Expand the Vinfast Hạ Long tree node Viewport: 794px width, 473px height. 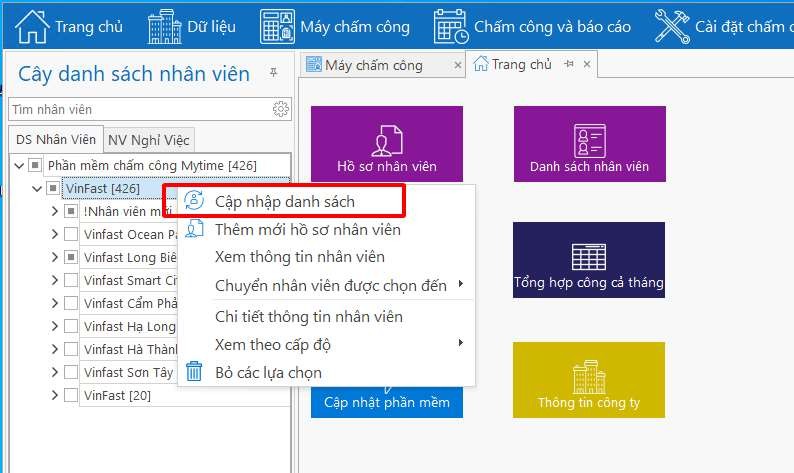click(55, 326)
